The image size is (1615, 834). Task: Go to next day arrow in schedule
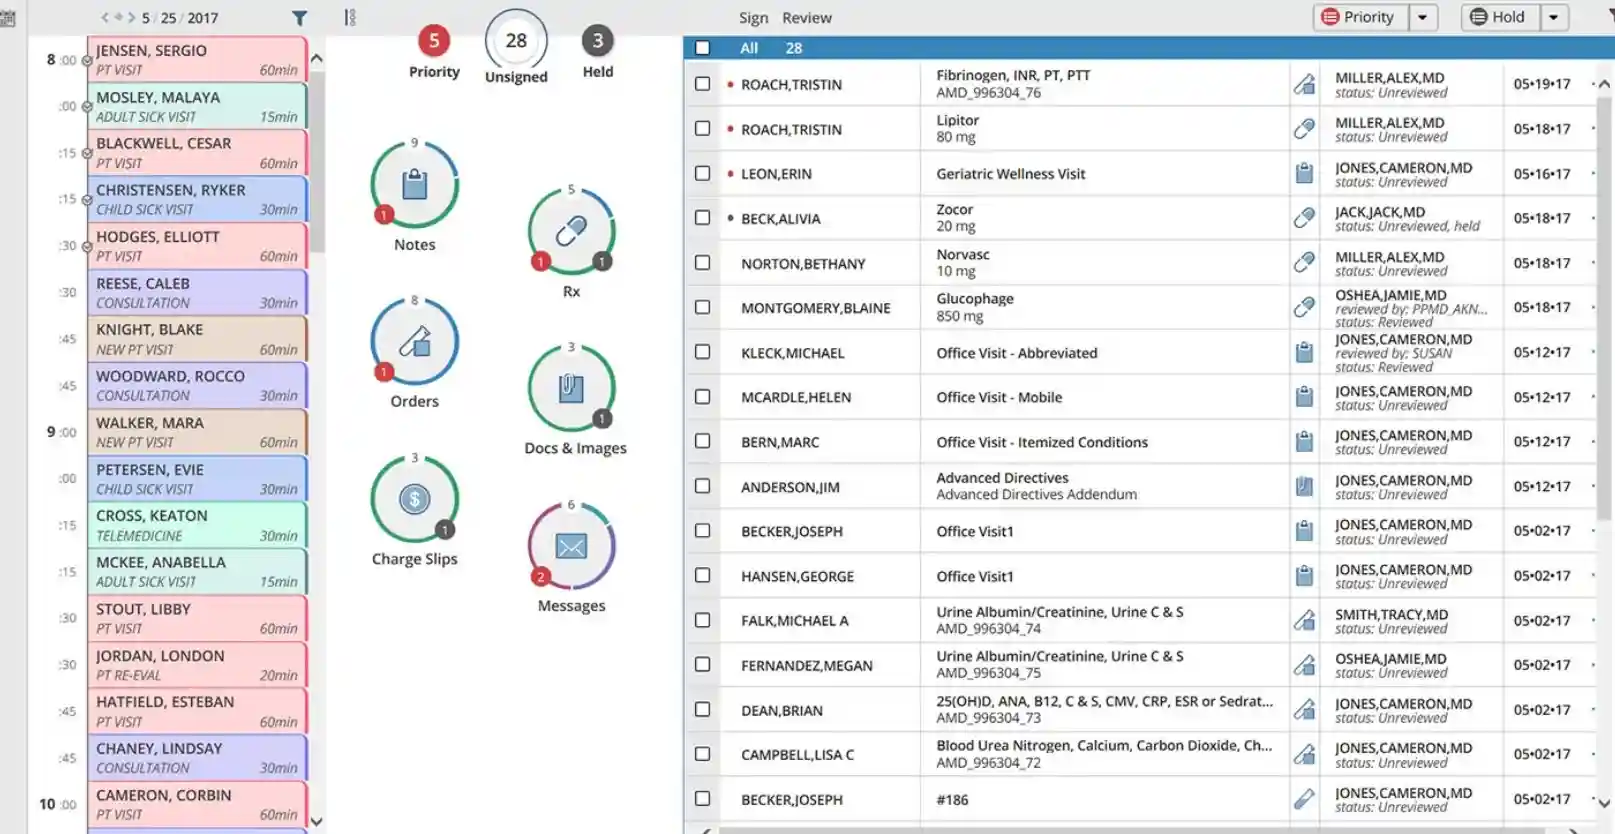(x=130, y=17)
